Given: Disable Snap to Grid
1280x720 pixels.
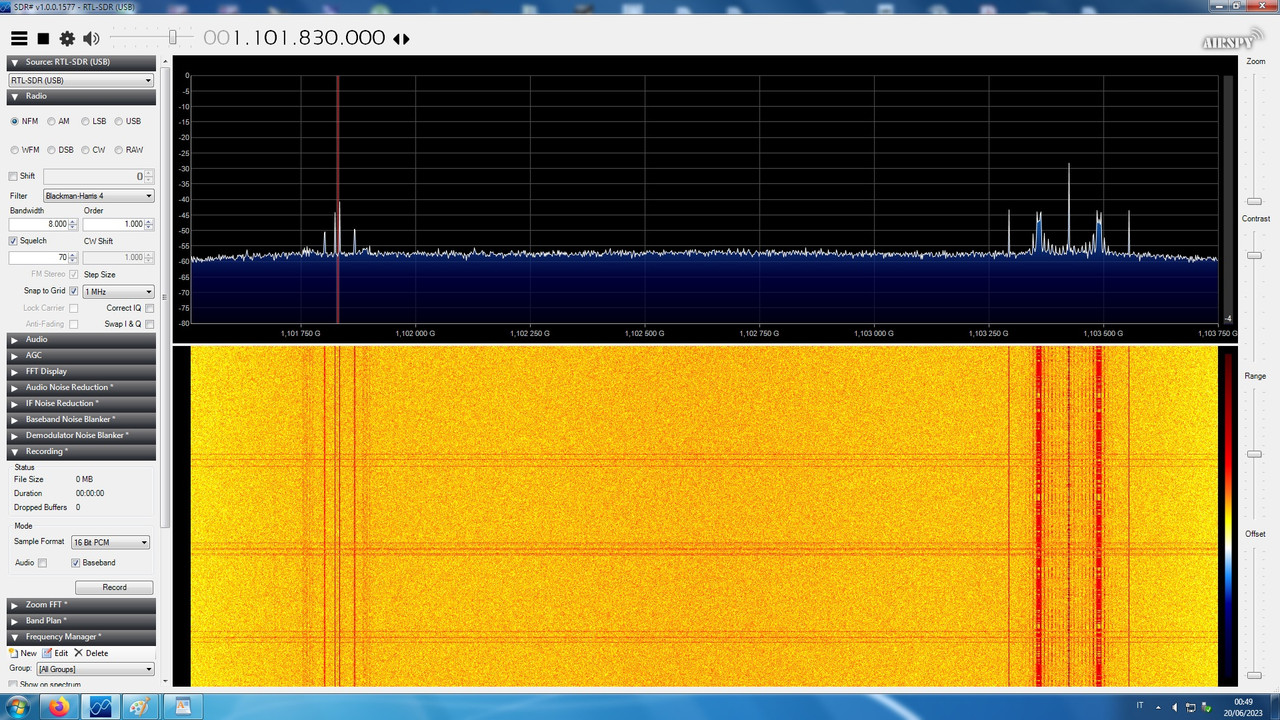Looking at the screenshot, I should [74, 291].
